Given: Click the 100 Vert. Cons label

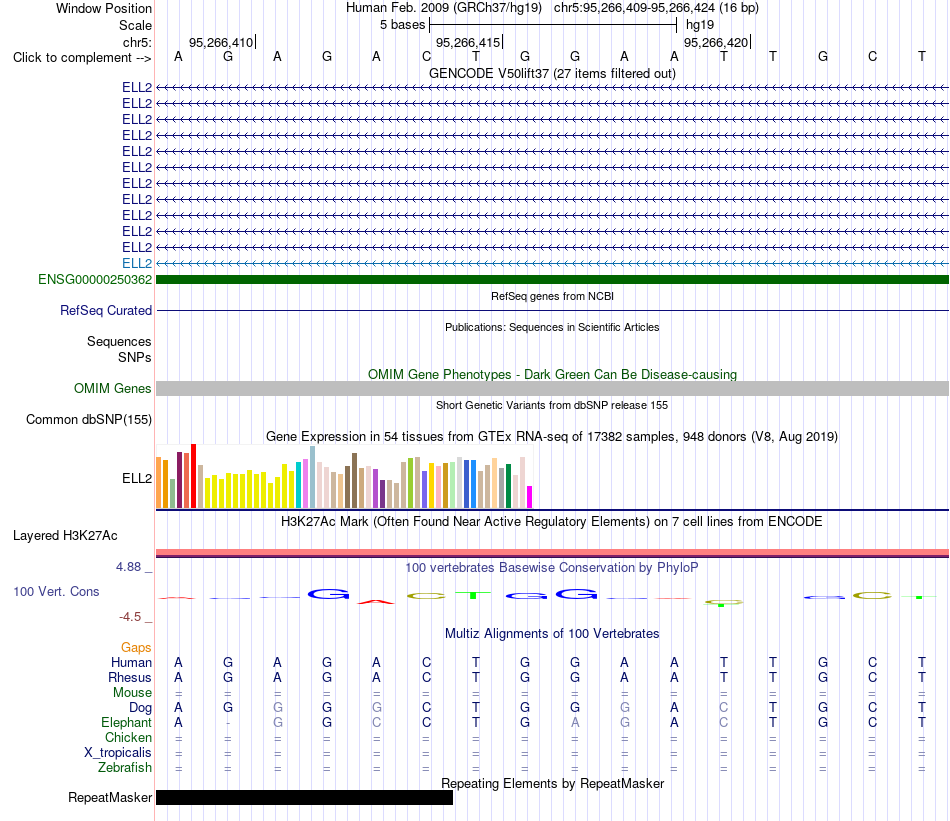Looking at the screenshot, I should pos(56,591).
